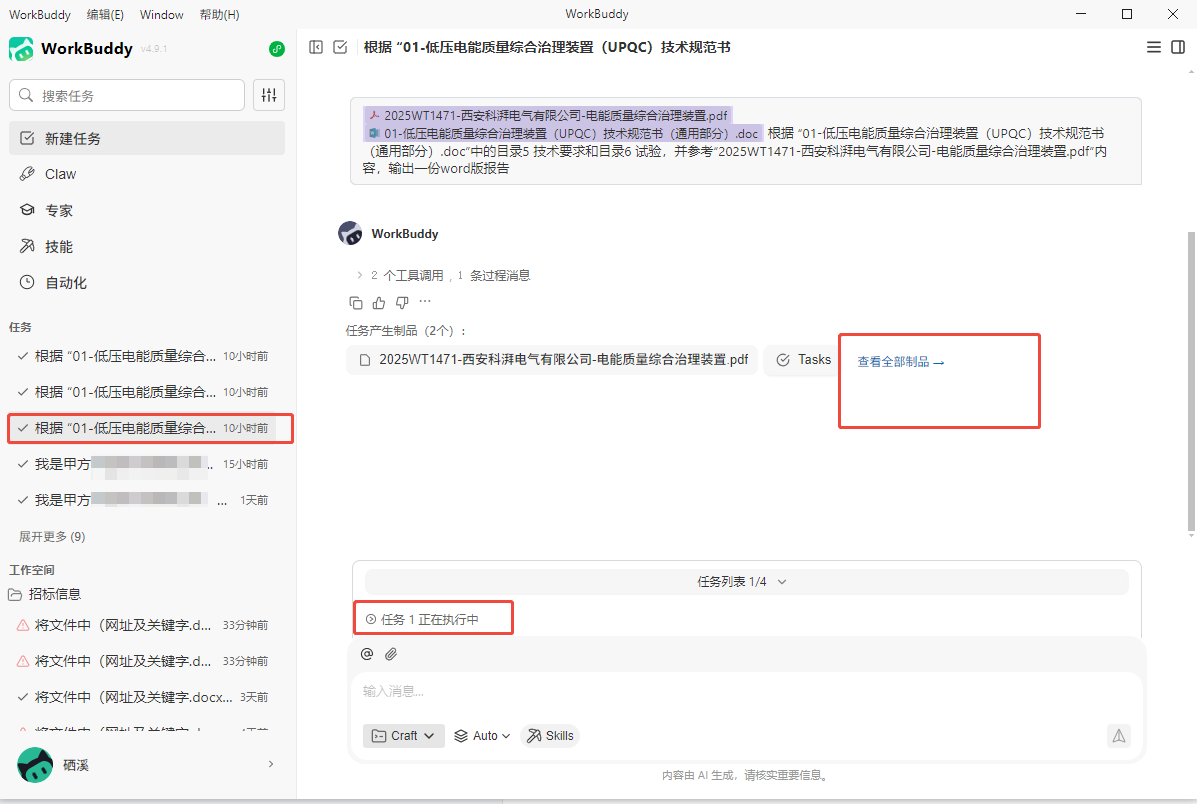1197x804 pixels.
Task: Click the 2025WT1471 pdf attachment in prompt
Action: click(548, 115)
